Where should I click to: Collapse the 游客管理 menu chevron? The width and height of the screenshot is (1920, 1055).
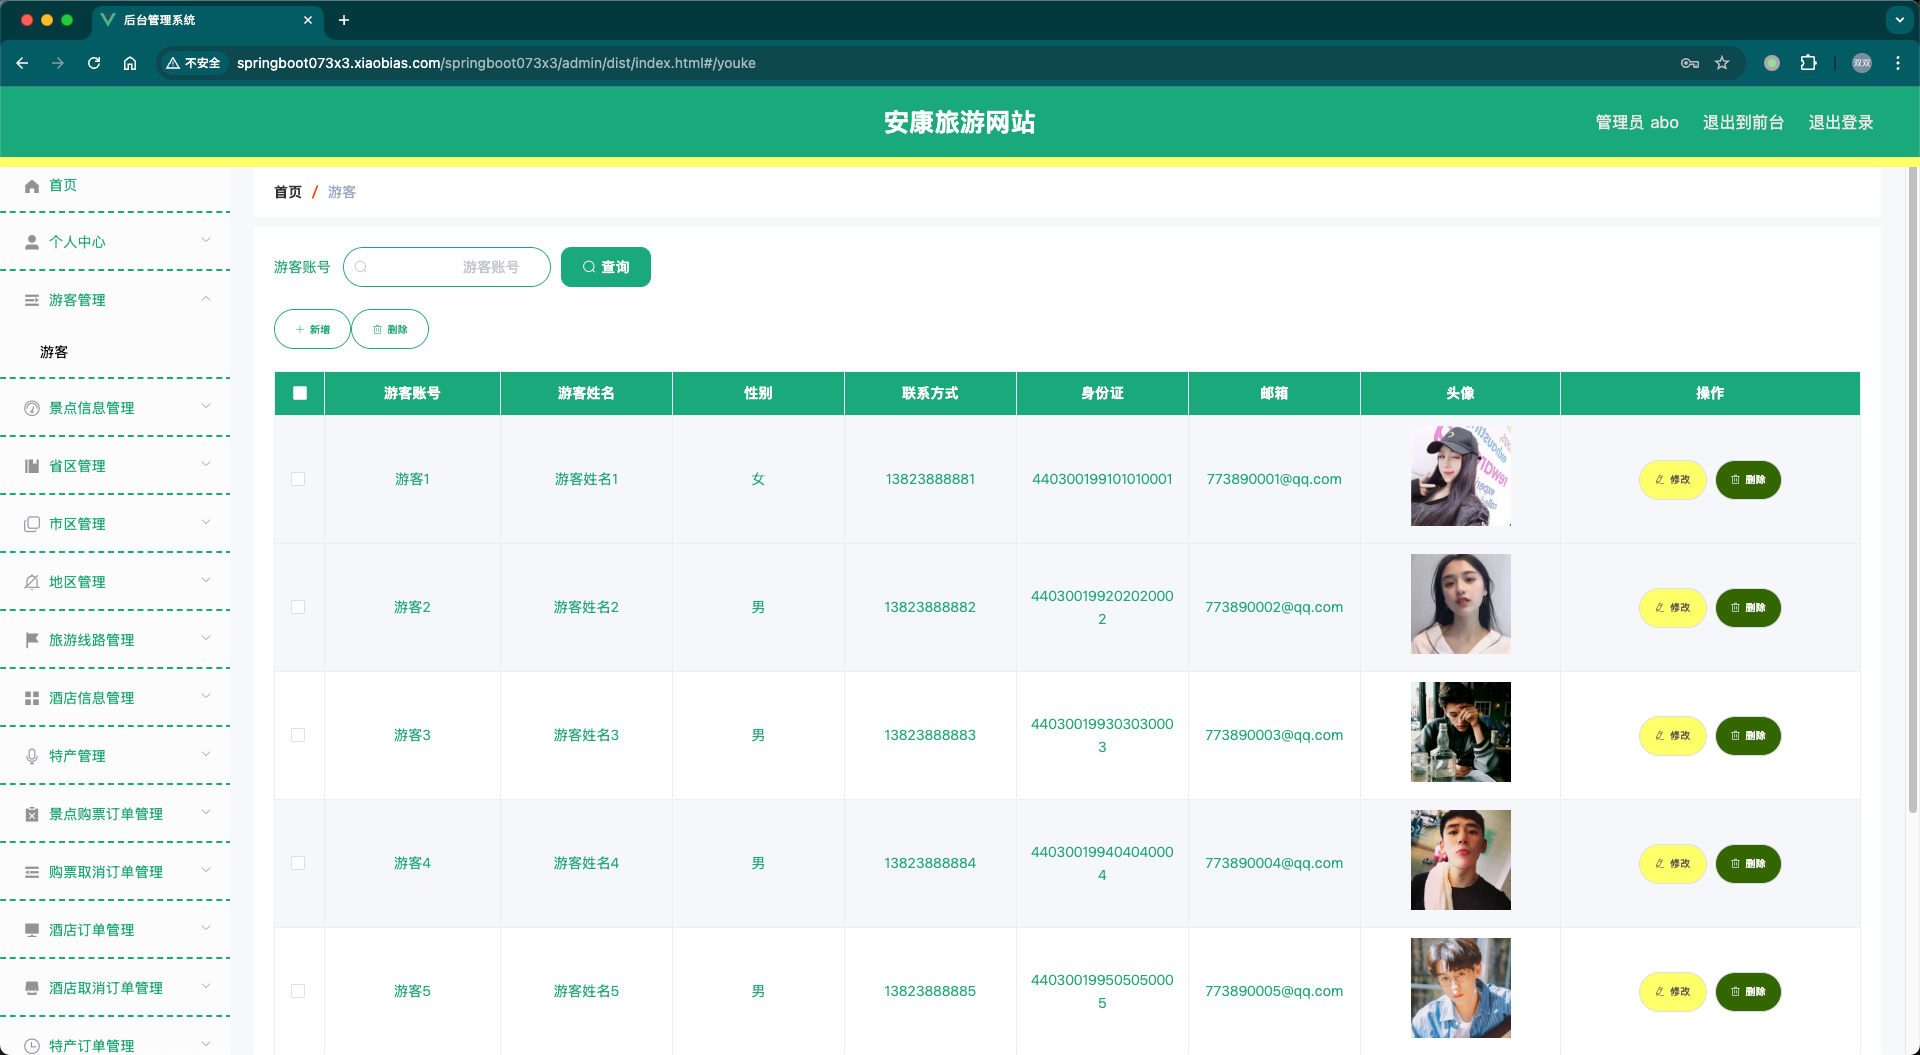(x=206, y=298)
